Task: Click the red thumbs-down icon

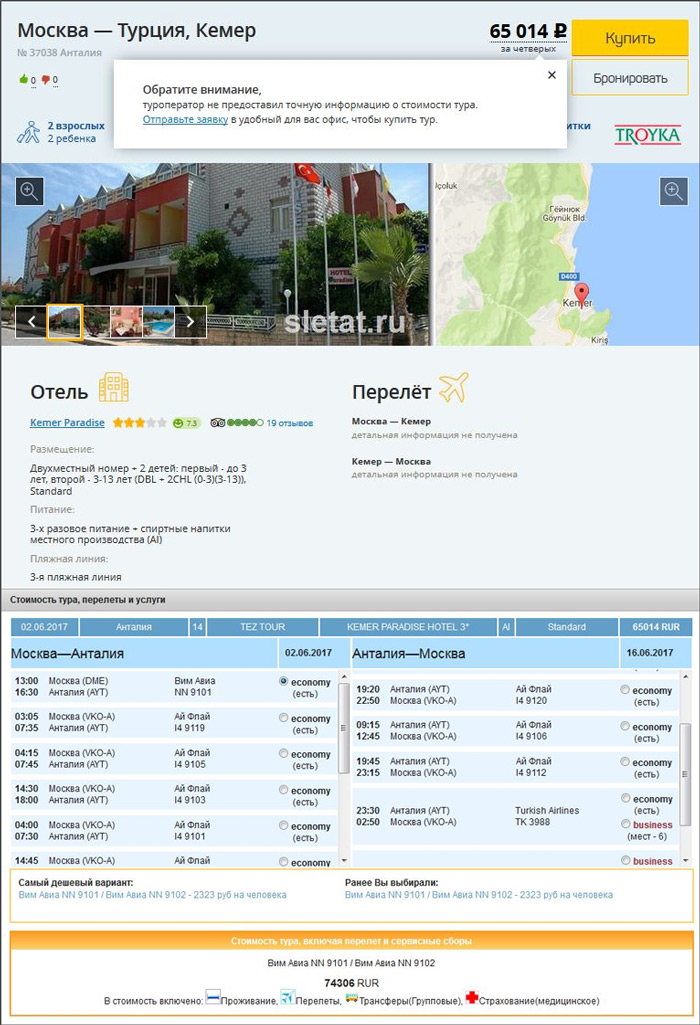Action: coord(45,80)
